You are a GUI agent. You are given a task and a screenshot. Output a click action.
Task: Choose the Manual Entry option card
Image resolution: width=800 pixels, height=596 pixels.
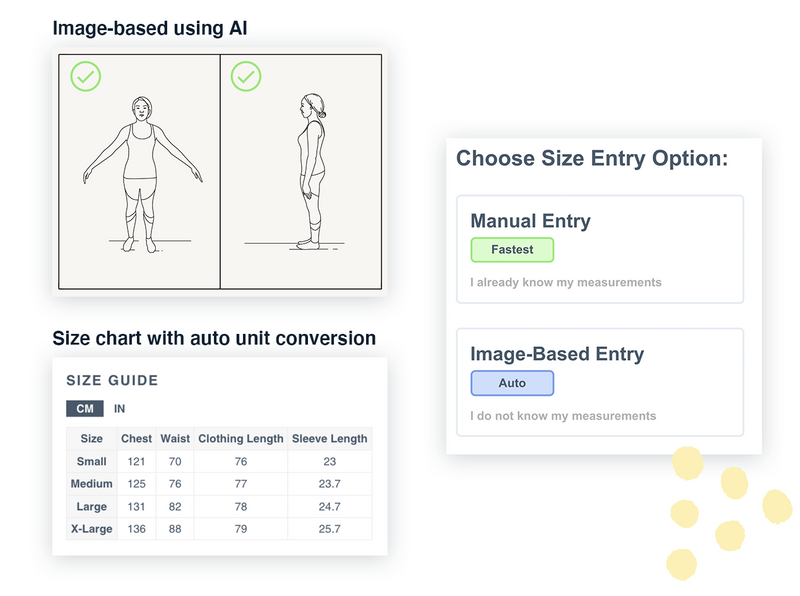[x=599, y=249]
